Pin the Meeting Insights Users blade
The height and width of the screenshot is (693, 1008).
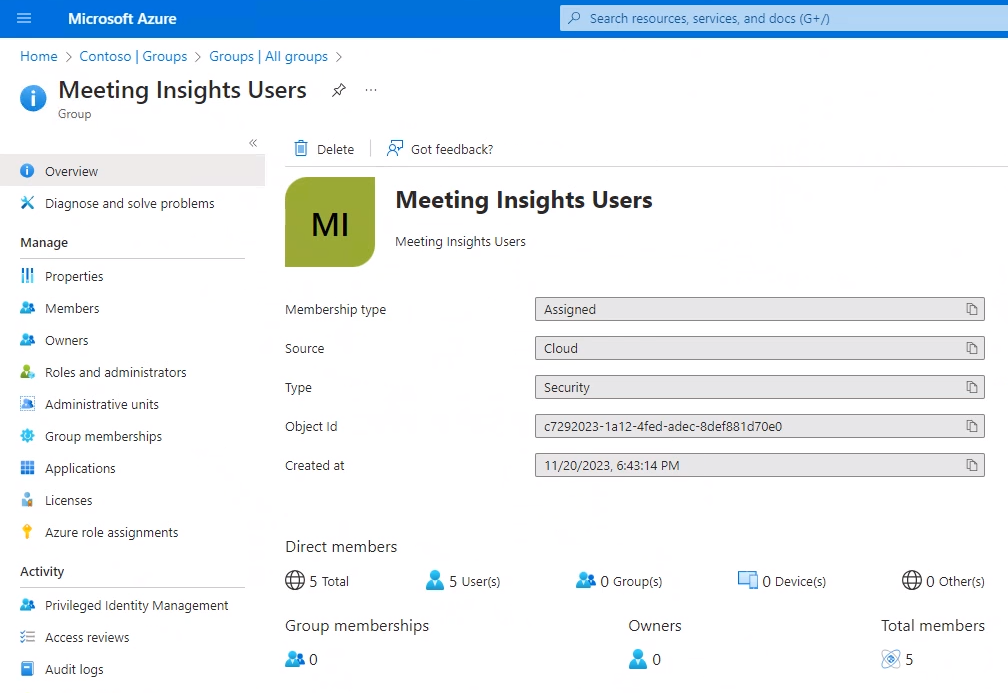(x=339, y=90)
